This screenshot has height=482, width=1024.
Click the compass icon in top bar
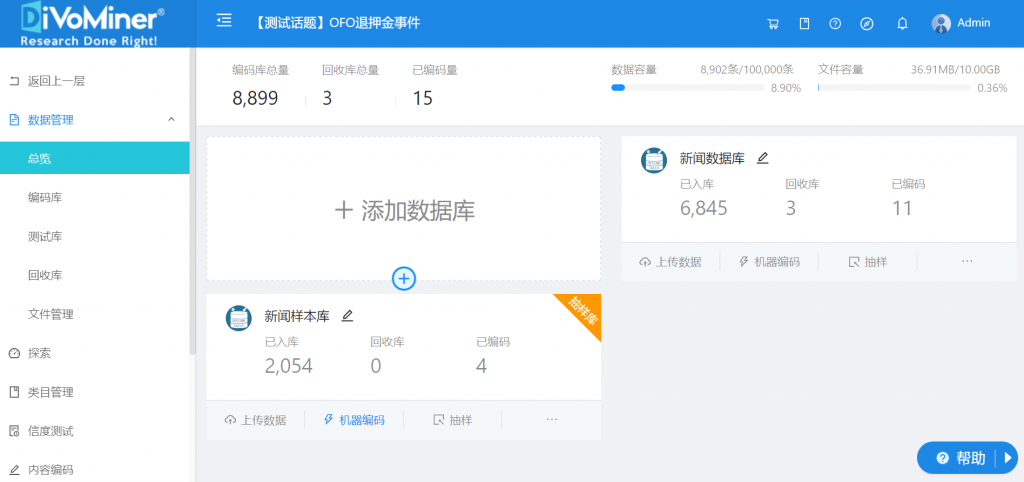coord(867,24)
